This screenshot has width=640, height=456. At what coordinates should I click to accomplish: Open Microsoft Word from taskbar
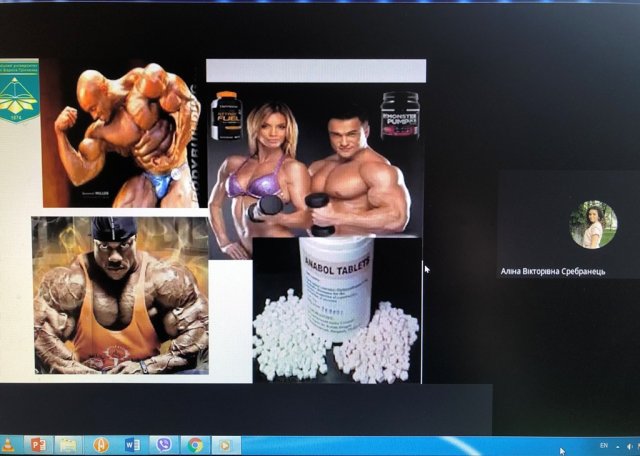click(132, 445)
